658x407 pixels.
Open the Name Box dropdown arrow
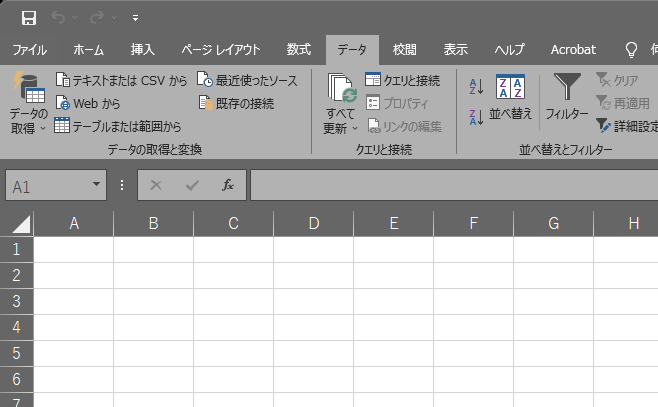coord(96,185)
